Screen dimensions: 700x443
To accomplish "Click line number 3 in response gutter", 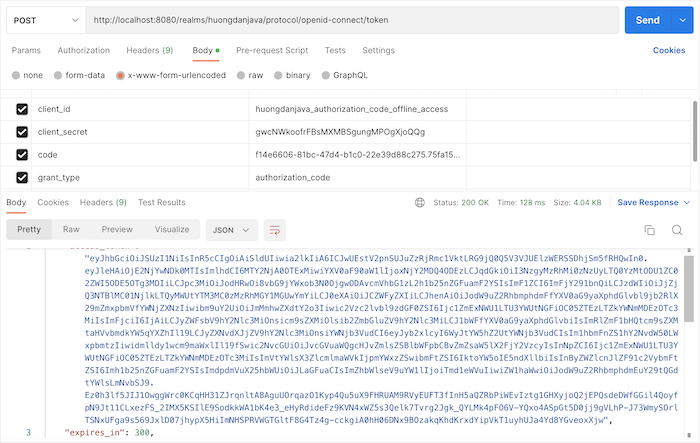I will 29,432.
